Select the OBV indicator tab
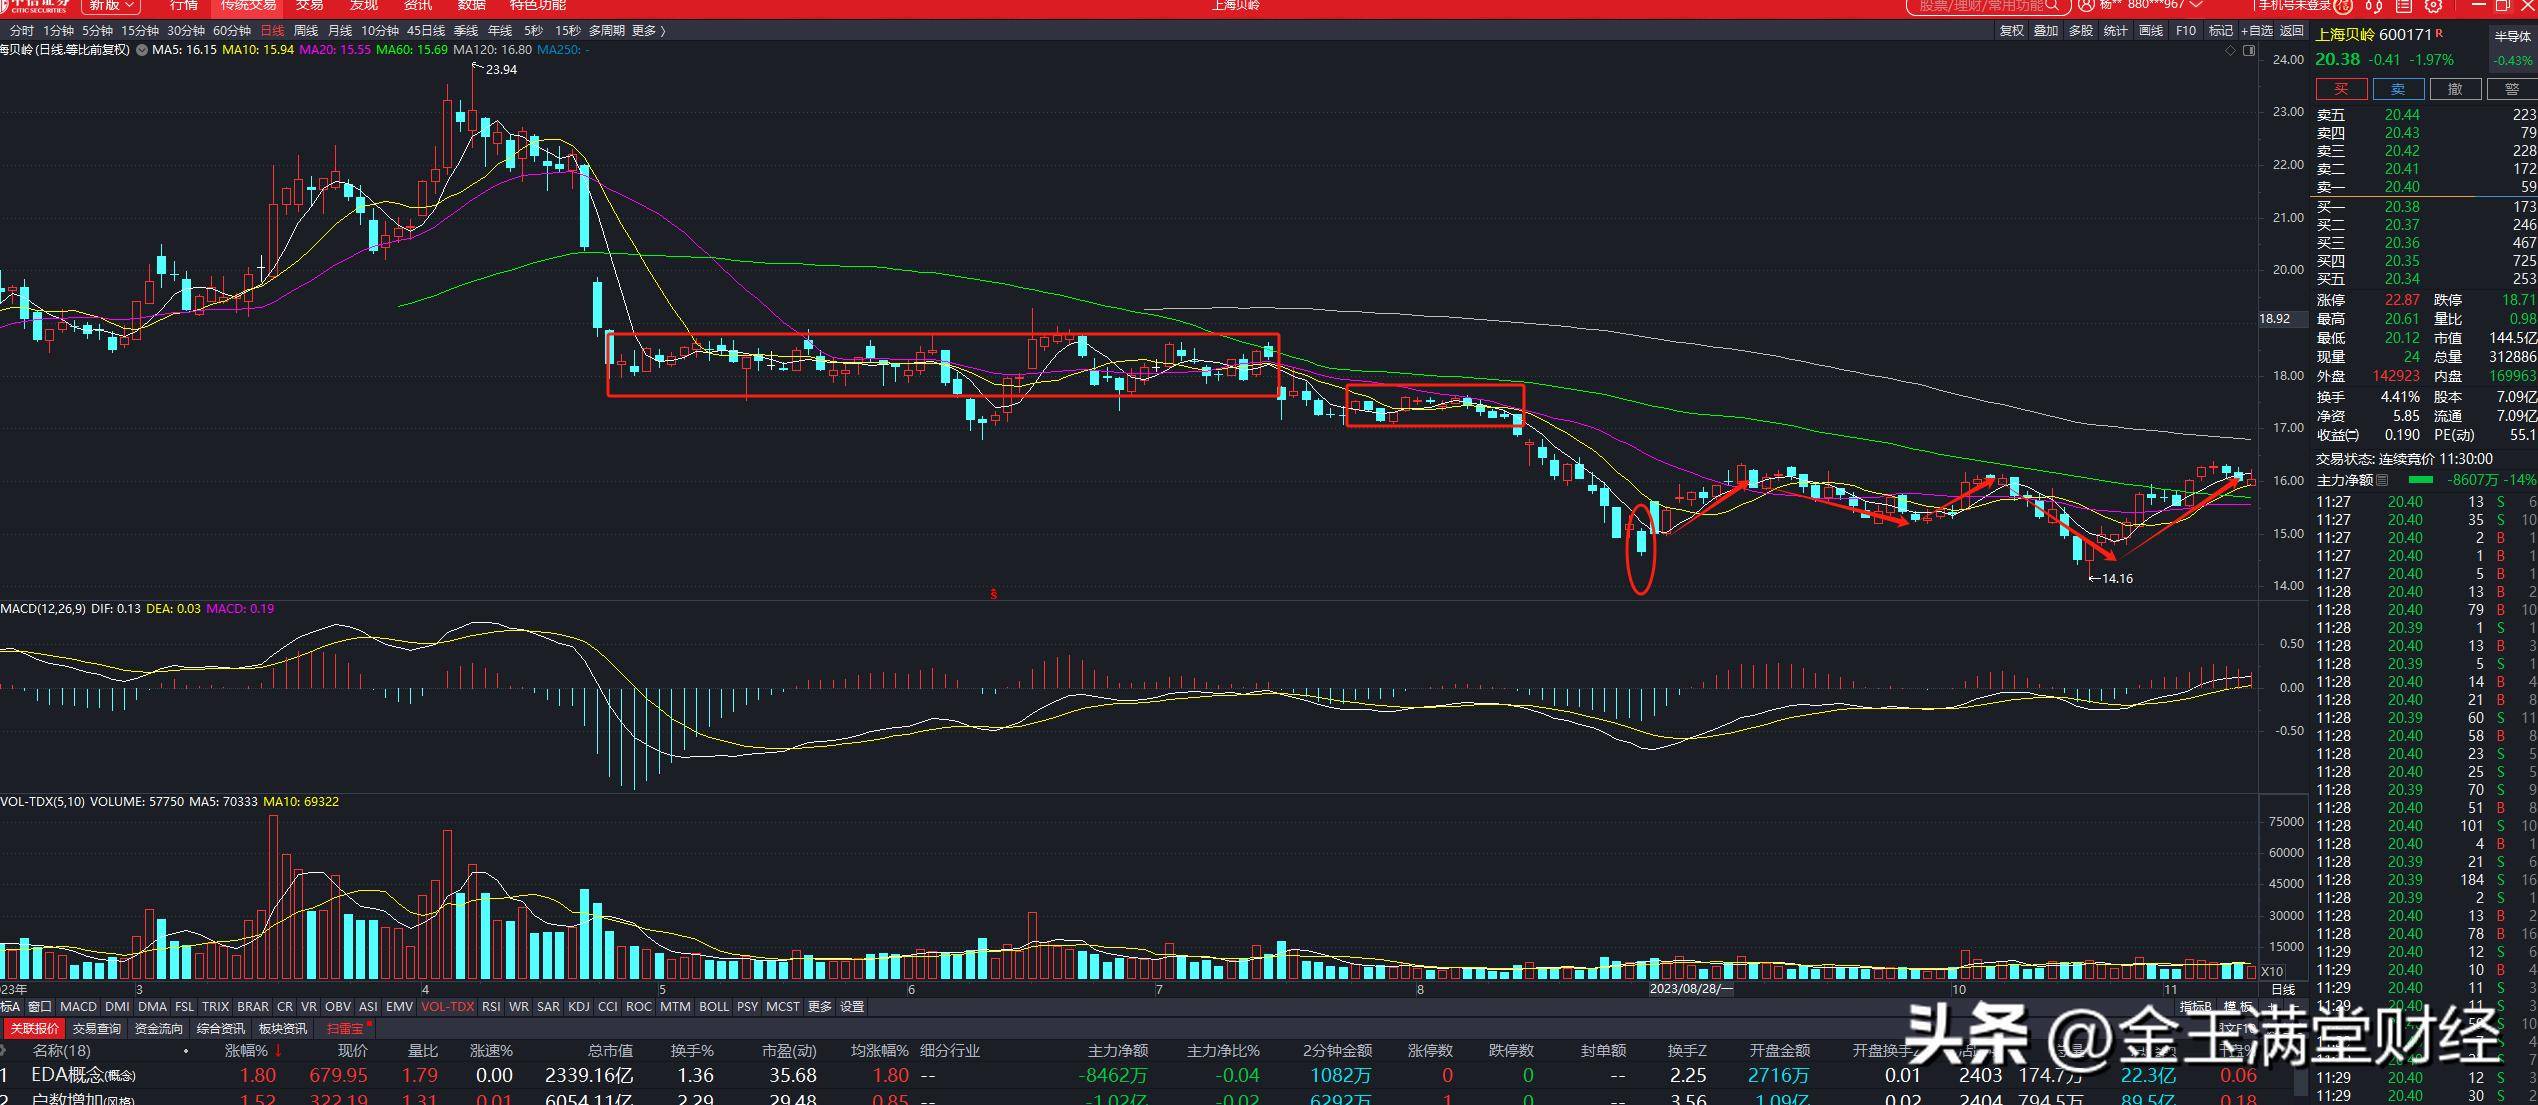This screenshot has height=1105, width=2538. [338, 1007]
